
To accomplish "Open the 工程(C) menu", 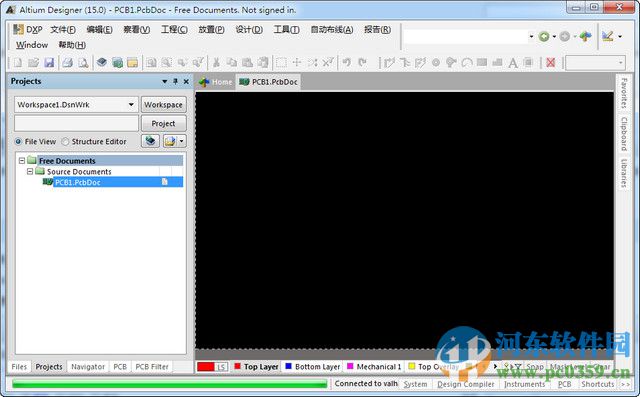I will point(174,29).
